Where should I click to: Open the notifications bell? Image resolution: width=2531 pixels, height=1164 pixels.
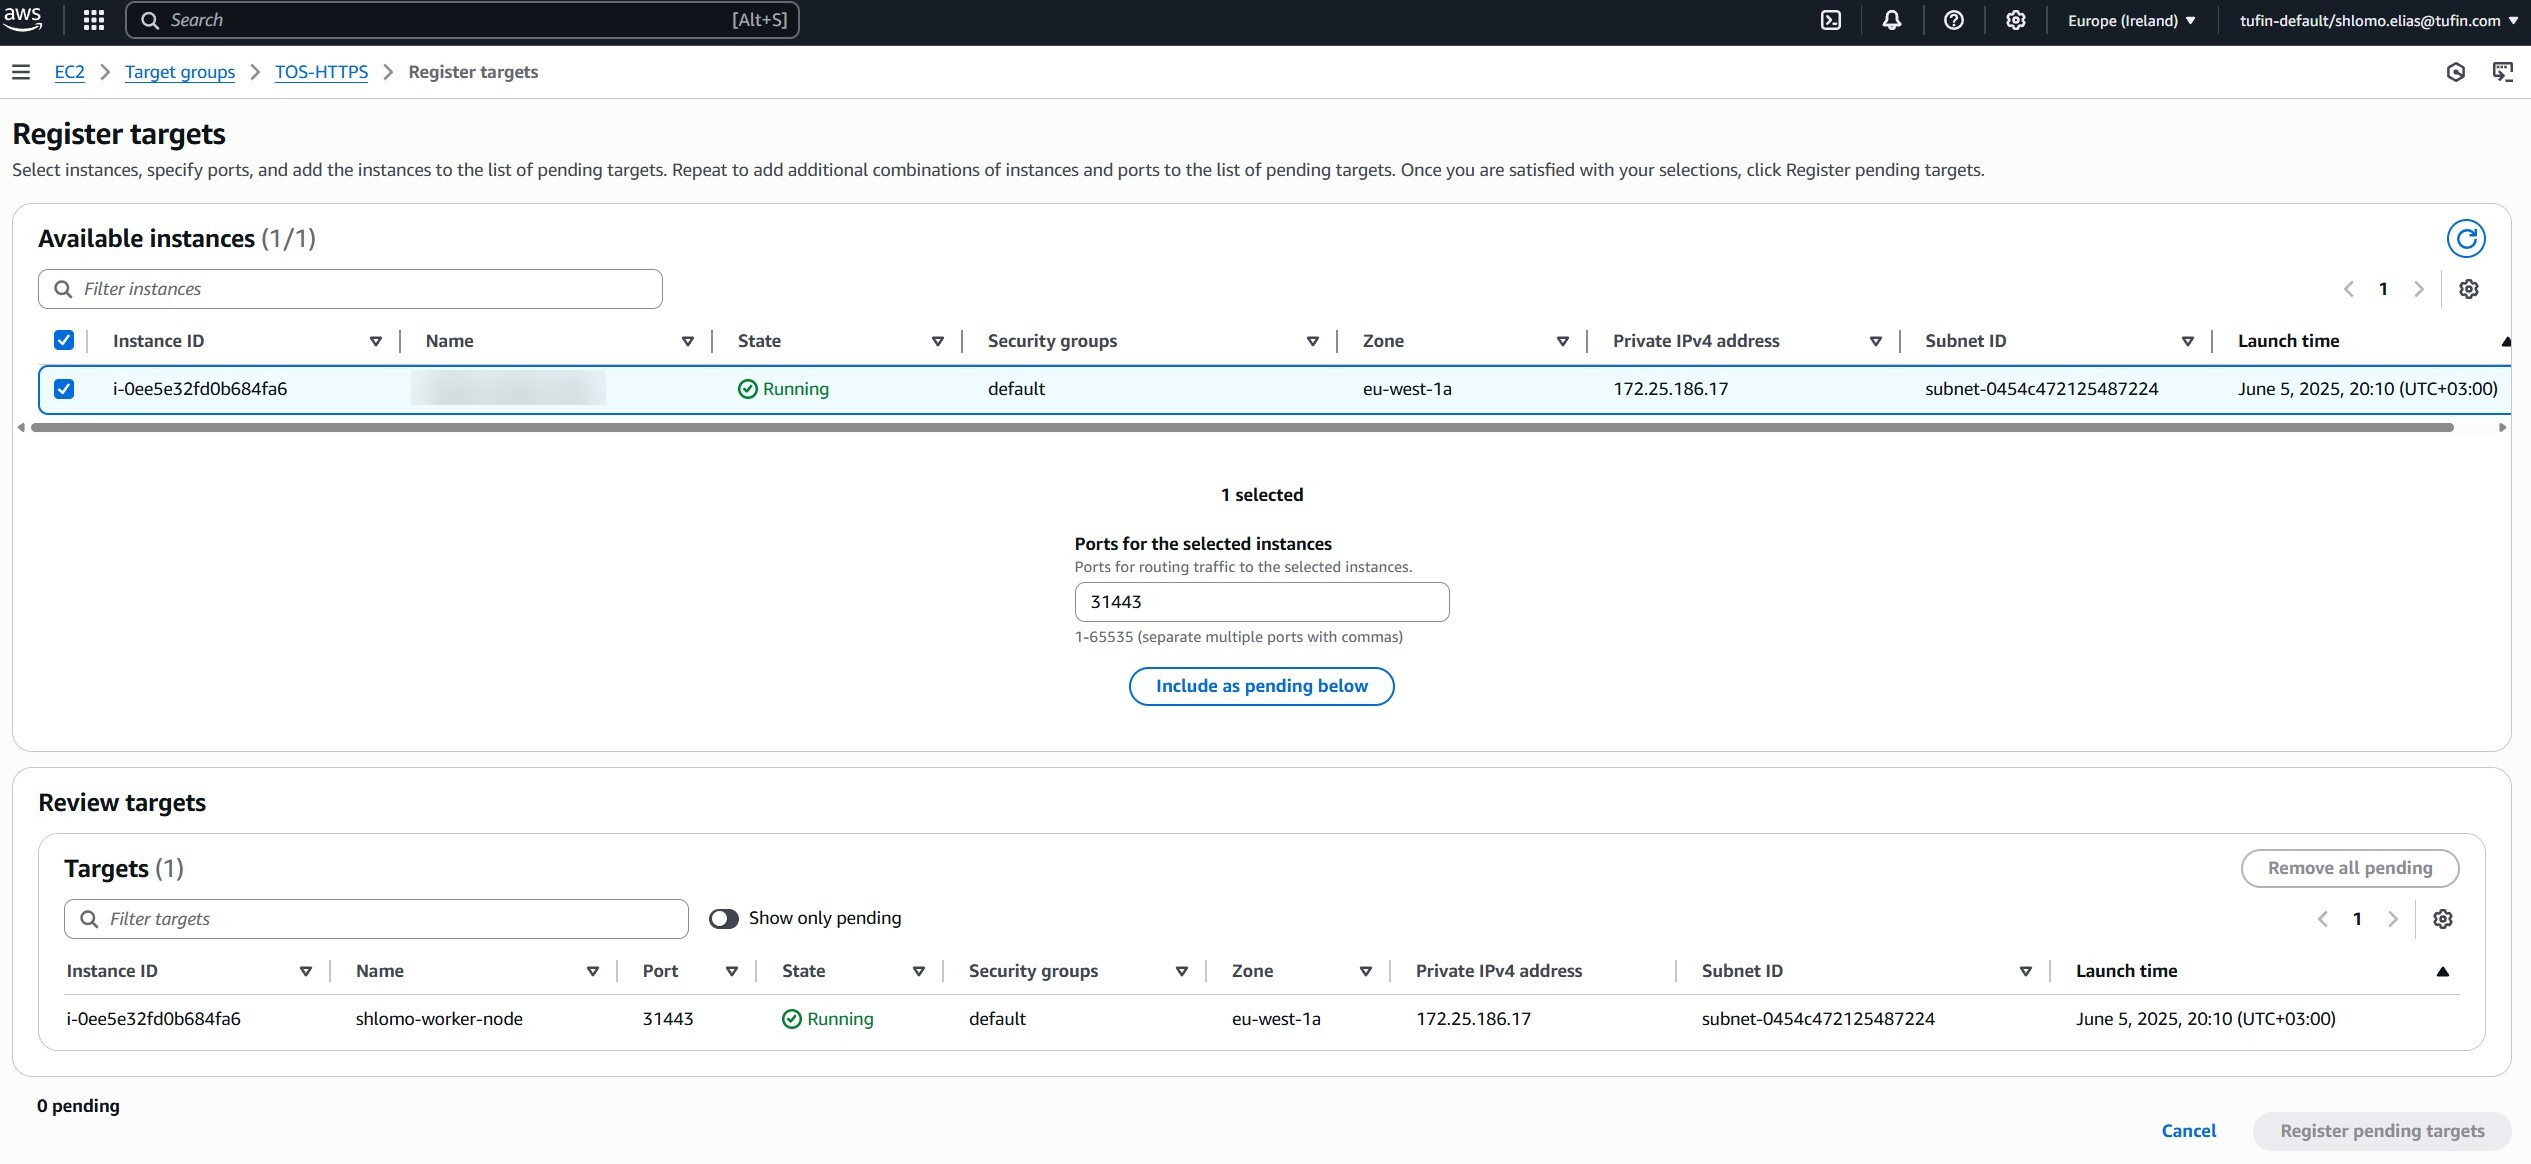point(1891,20)
